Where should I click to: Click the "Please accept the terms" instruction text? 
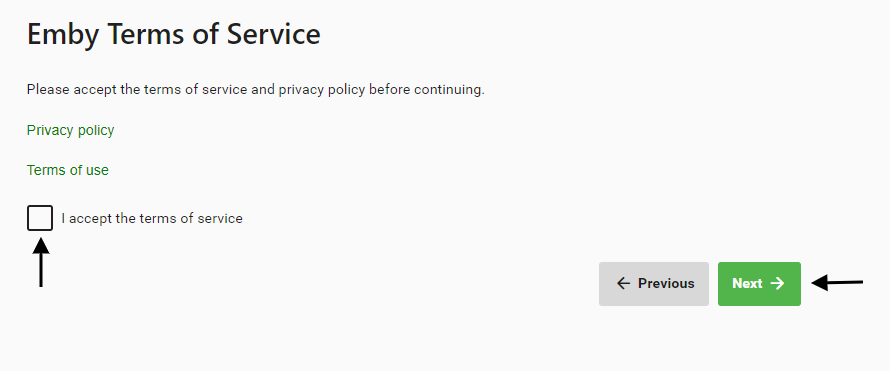[x=255, y=90]
